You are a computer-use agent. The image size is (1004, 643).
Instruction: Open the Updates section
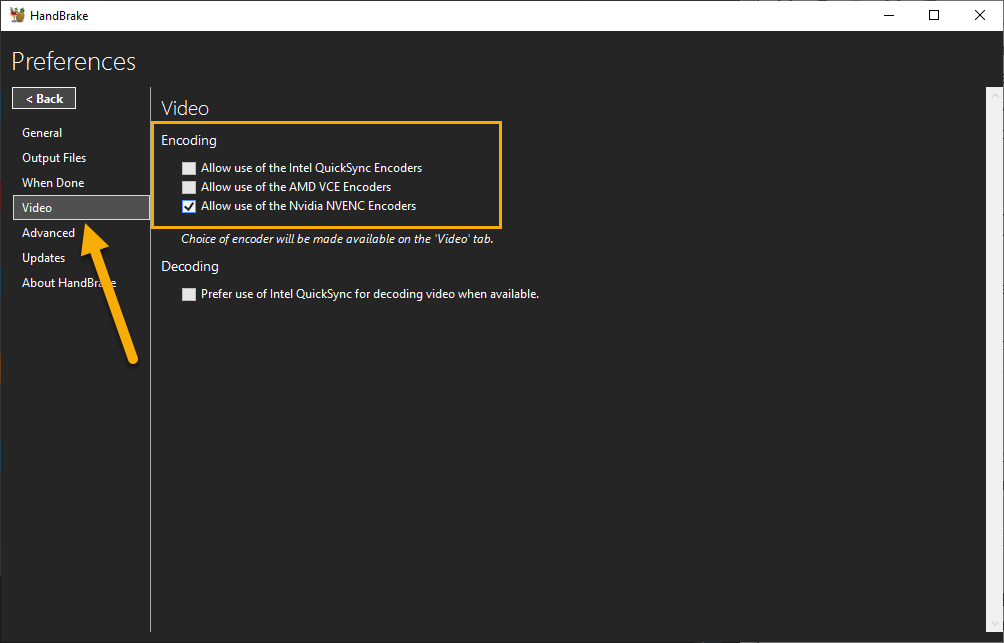[43, 257]
